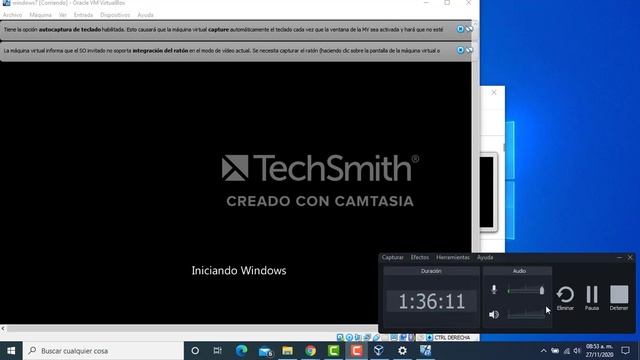Image resolution: width=640 pixels, height=360 pixels.
Task: Open the clock showing 27/11/2020
Action: pos(599,351)
